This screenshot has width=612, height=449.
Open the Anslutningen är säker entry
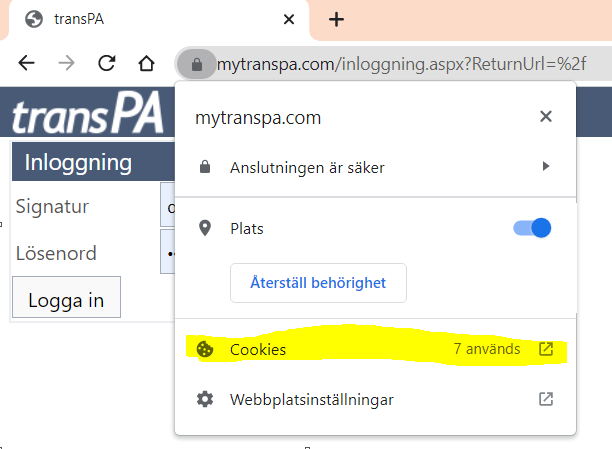pos(375,167)
